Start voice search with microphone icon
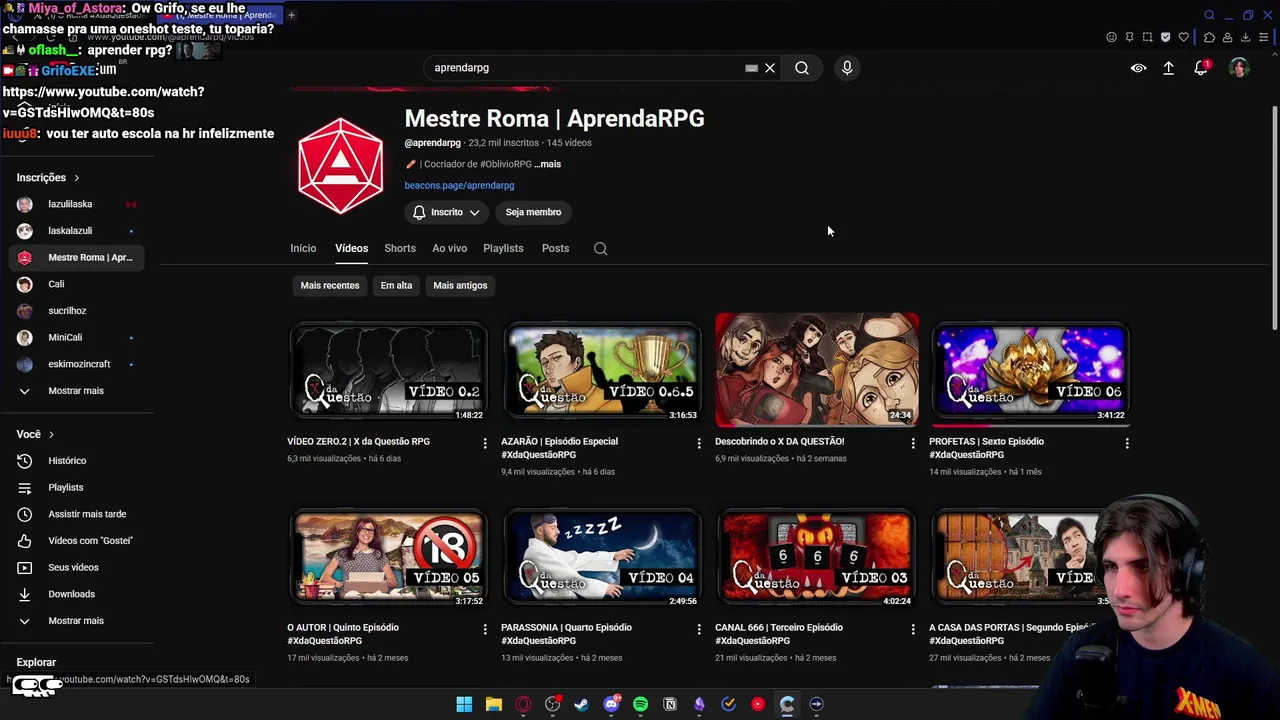1280x720 pixels. [x=847, y=68]
